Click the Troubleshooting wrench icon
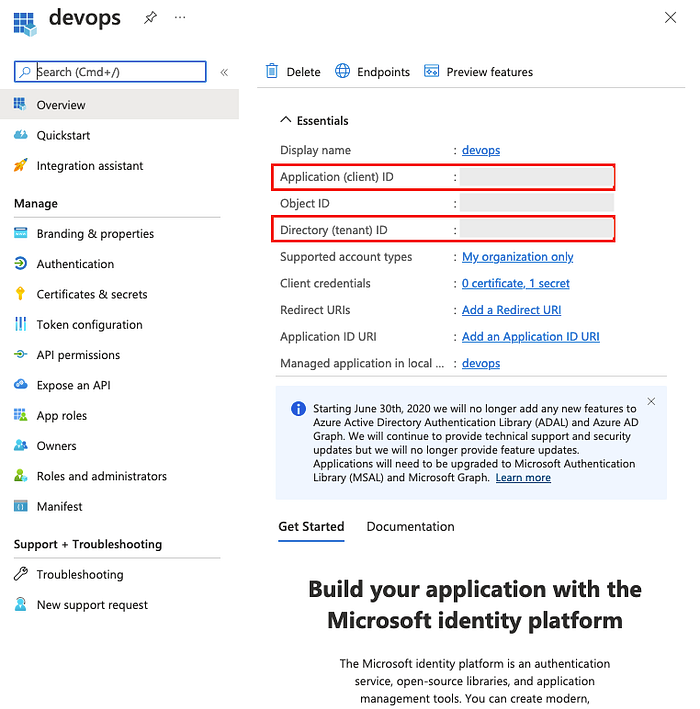The width and height of the screenshot is (700, 709). (20, 574)
